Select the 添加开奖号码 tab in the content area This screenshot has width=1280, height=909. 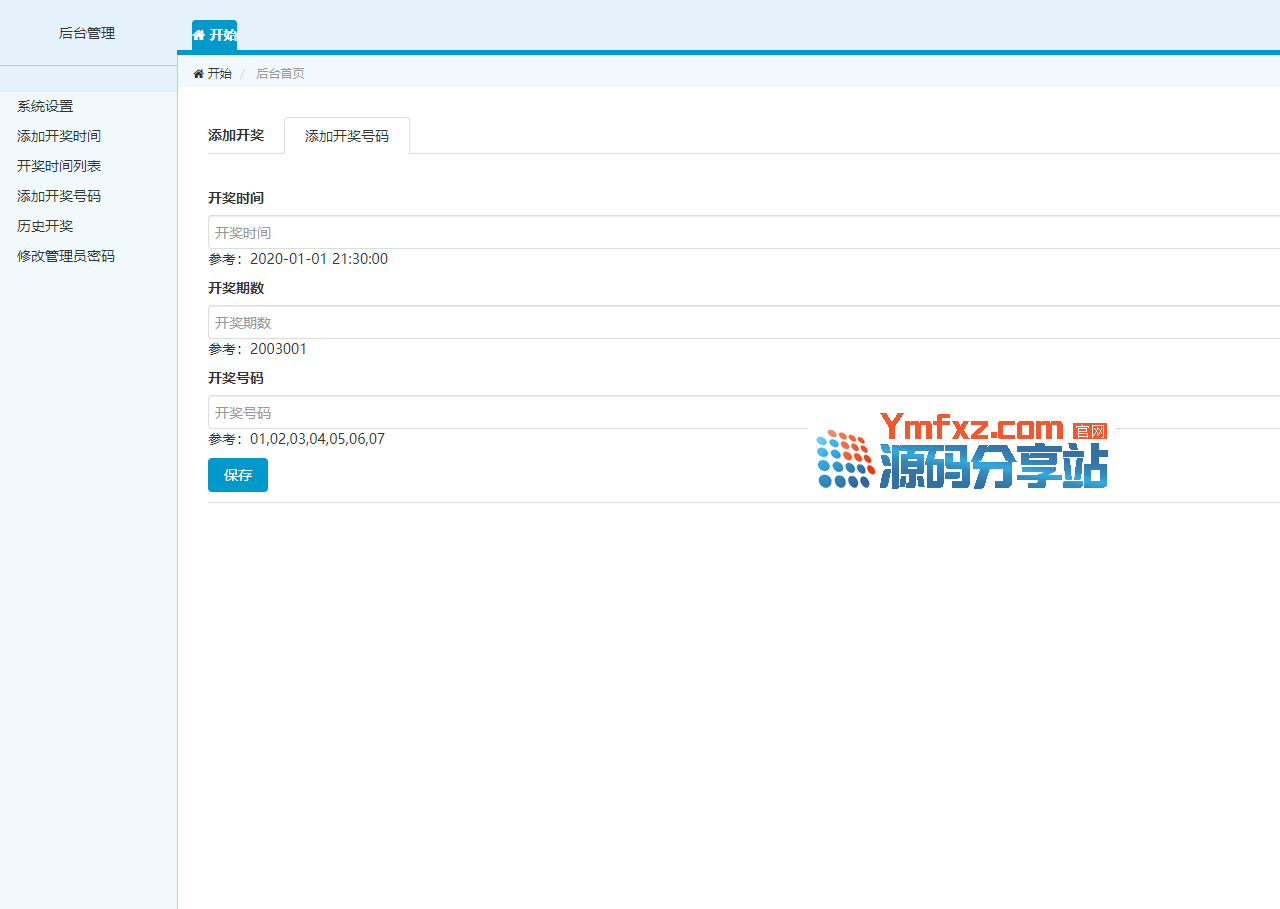pos(347,136)
